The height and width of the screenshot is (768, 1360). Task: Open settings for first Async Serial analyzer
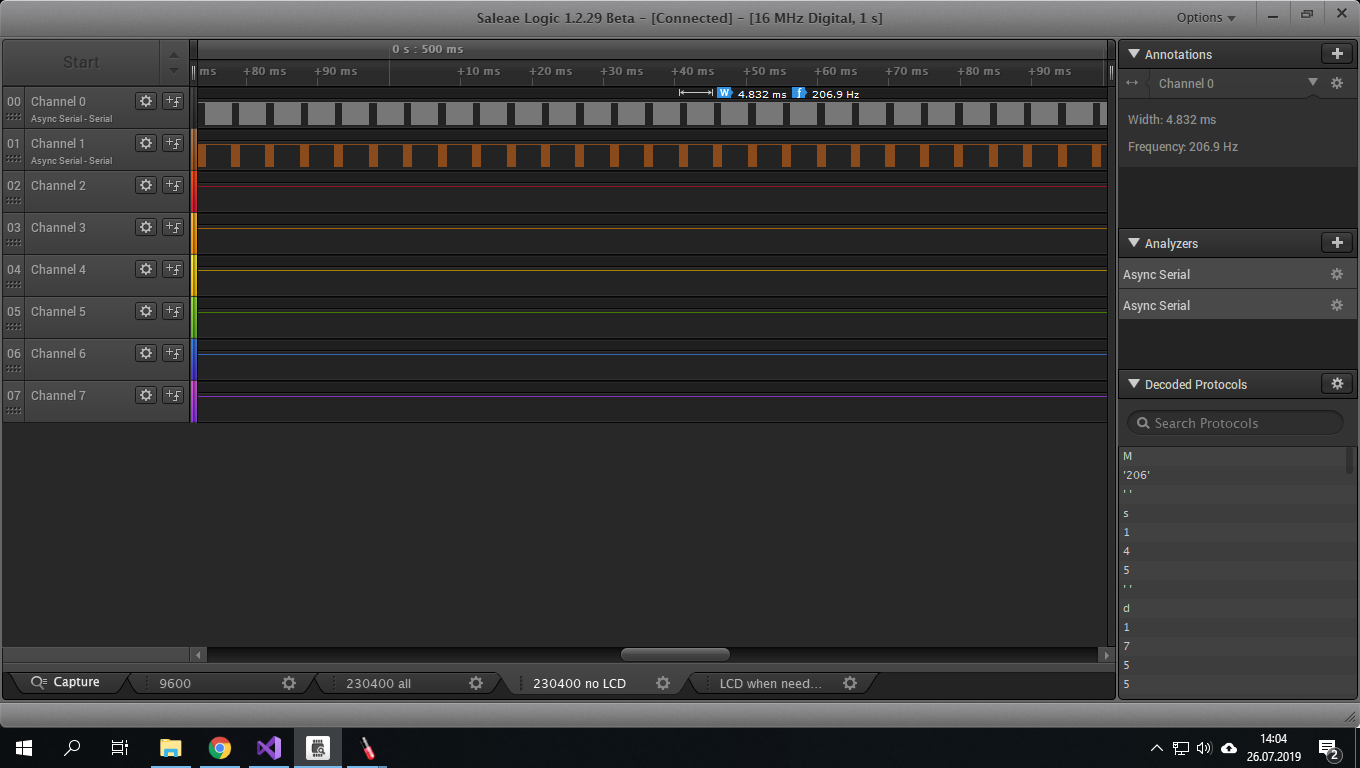coord(1337,274)
